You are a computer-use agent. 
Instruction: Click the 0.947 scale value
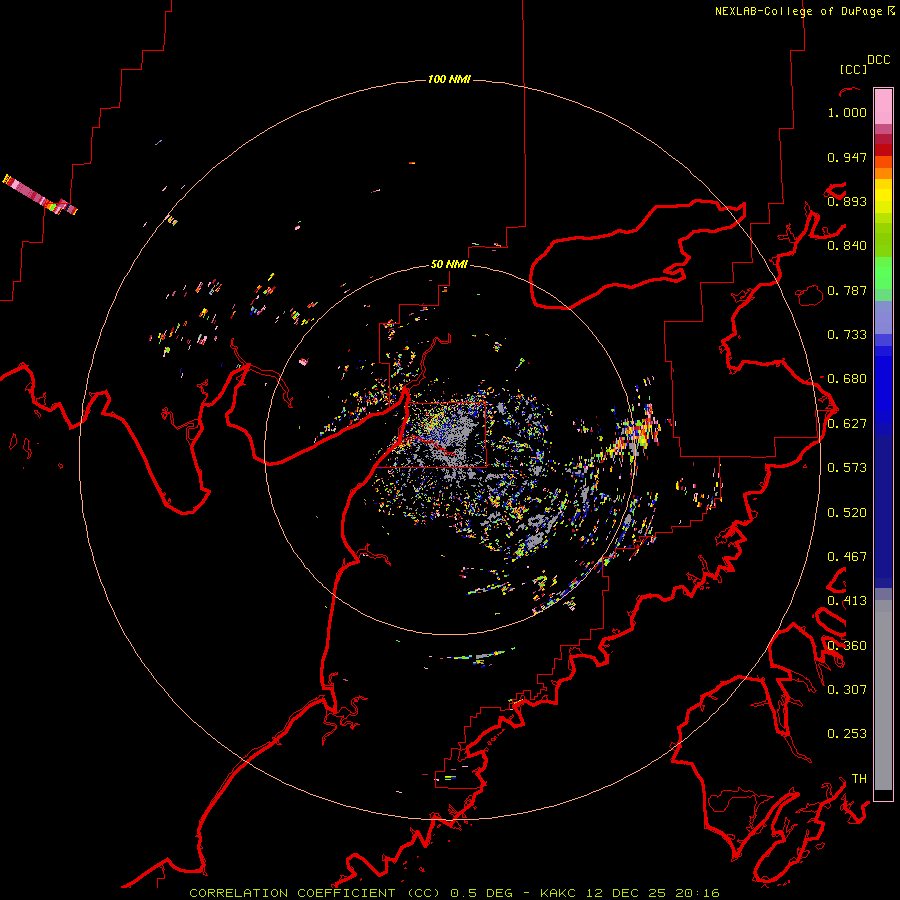click(x=847, y=157)
